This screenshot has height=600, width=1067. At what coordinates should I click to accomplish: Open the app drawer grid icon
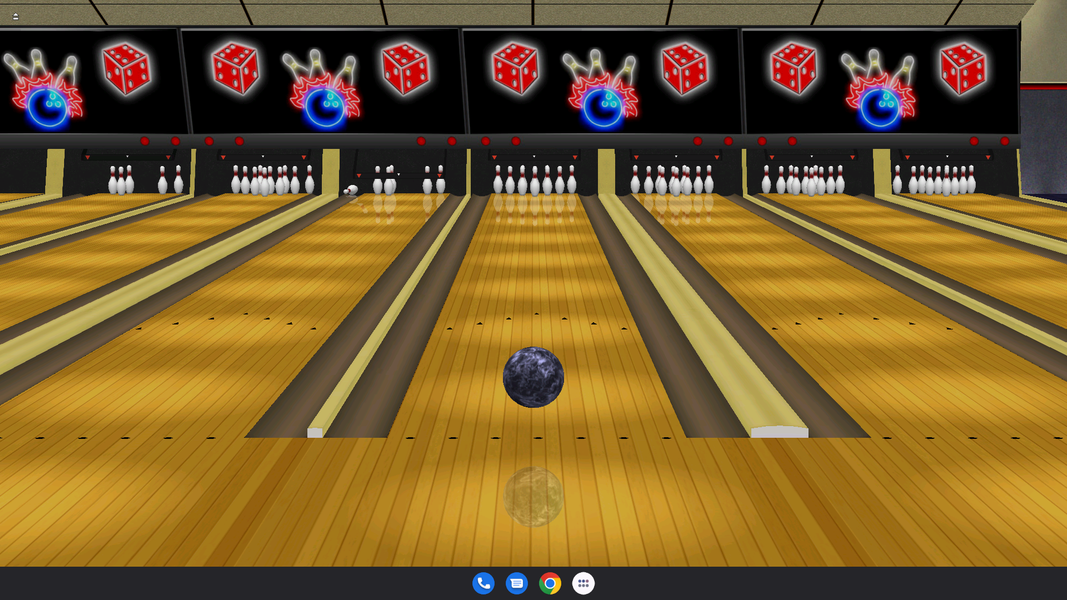click(x=583, y=583)
